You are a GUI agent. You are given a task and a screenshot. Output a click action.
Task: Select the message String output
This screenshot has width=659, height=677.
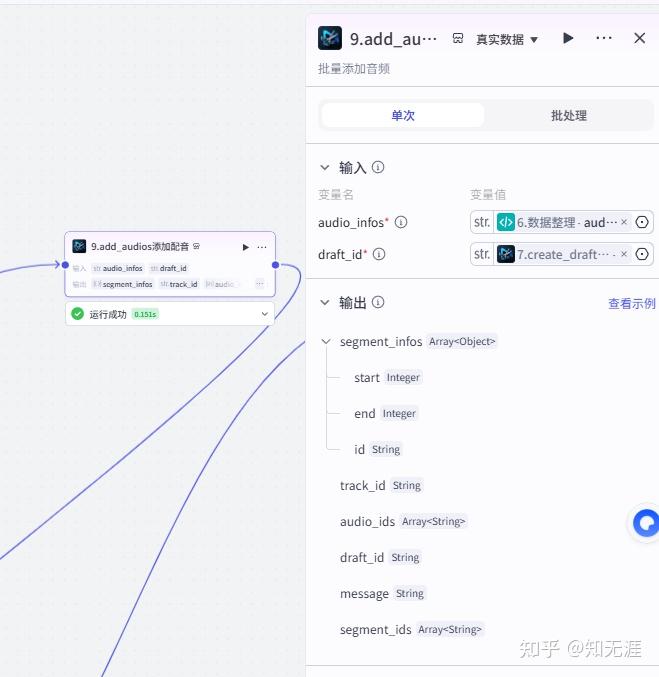pos(383,594)
